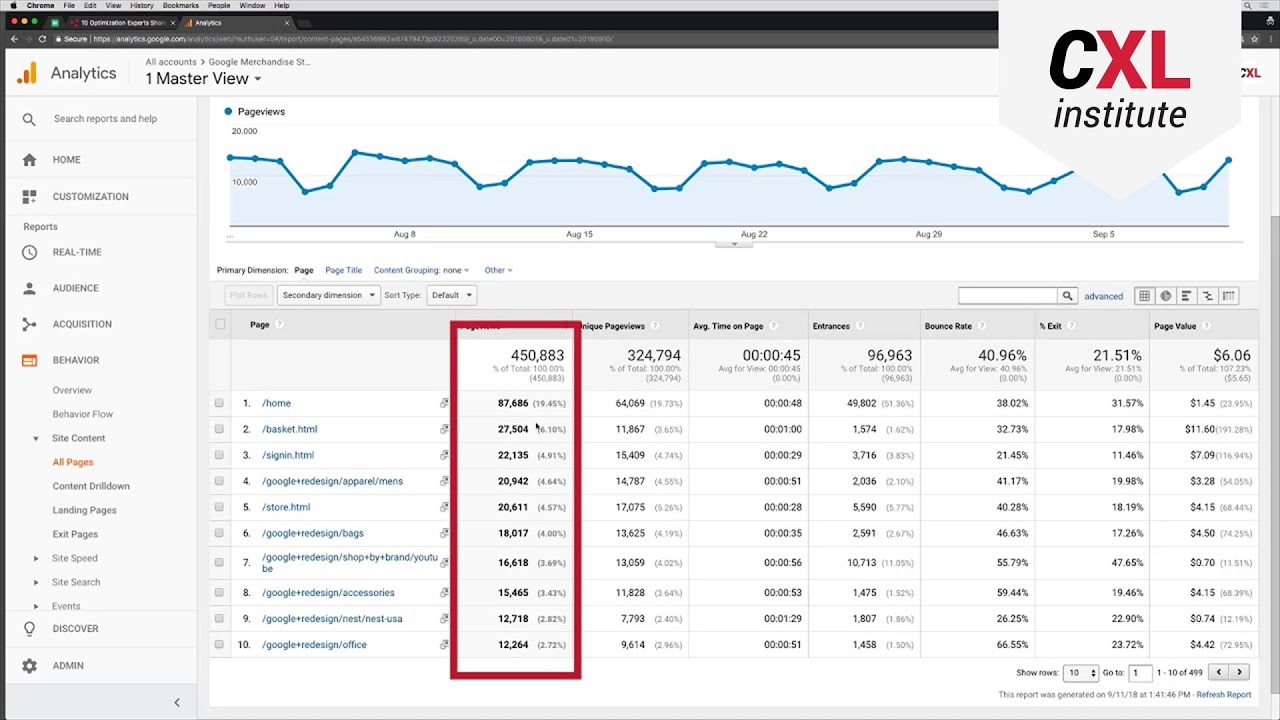The height and width of the screenshot is (720, 1280).
Task: Click the Go to page number field
Action: pos(1140,673)
